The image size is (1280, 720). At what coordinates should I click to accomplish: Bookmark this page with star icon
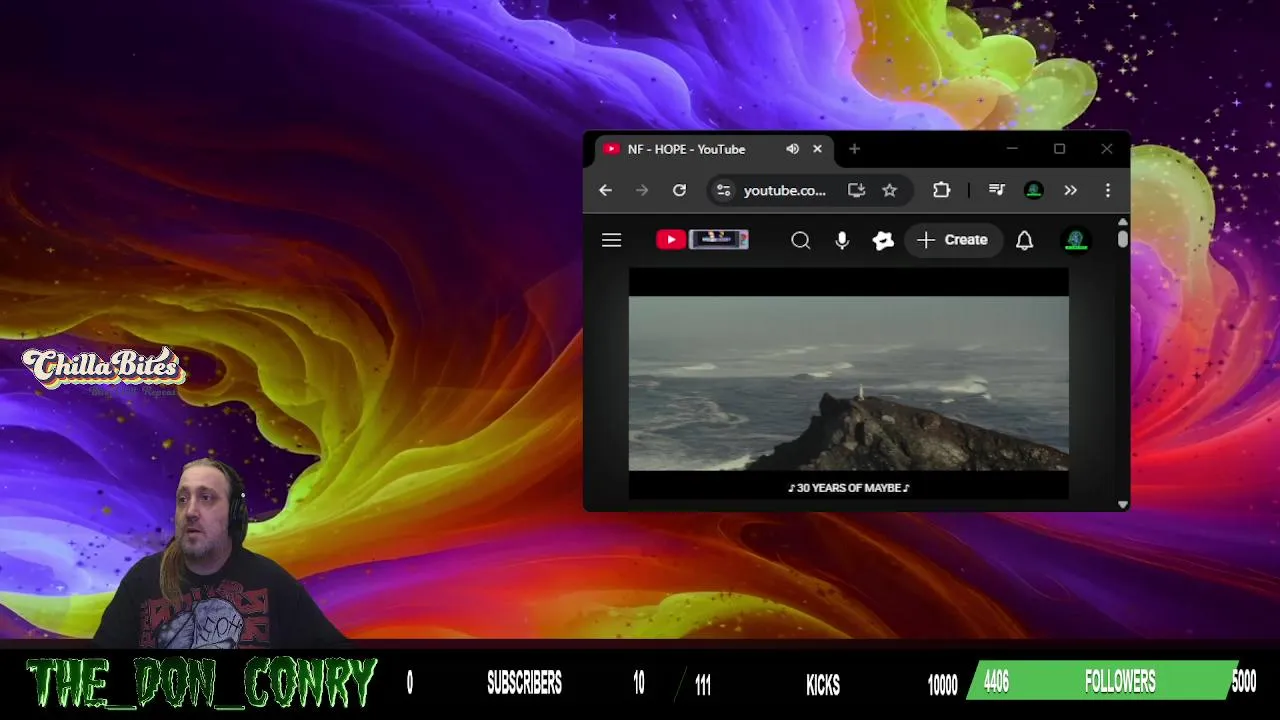point(889,190)
